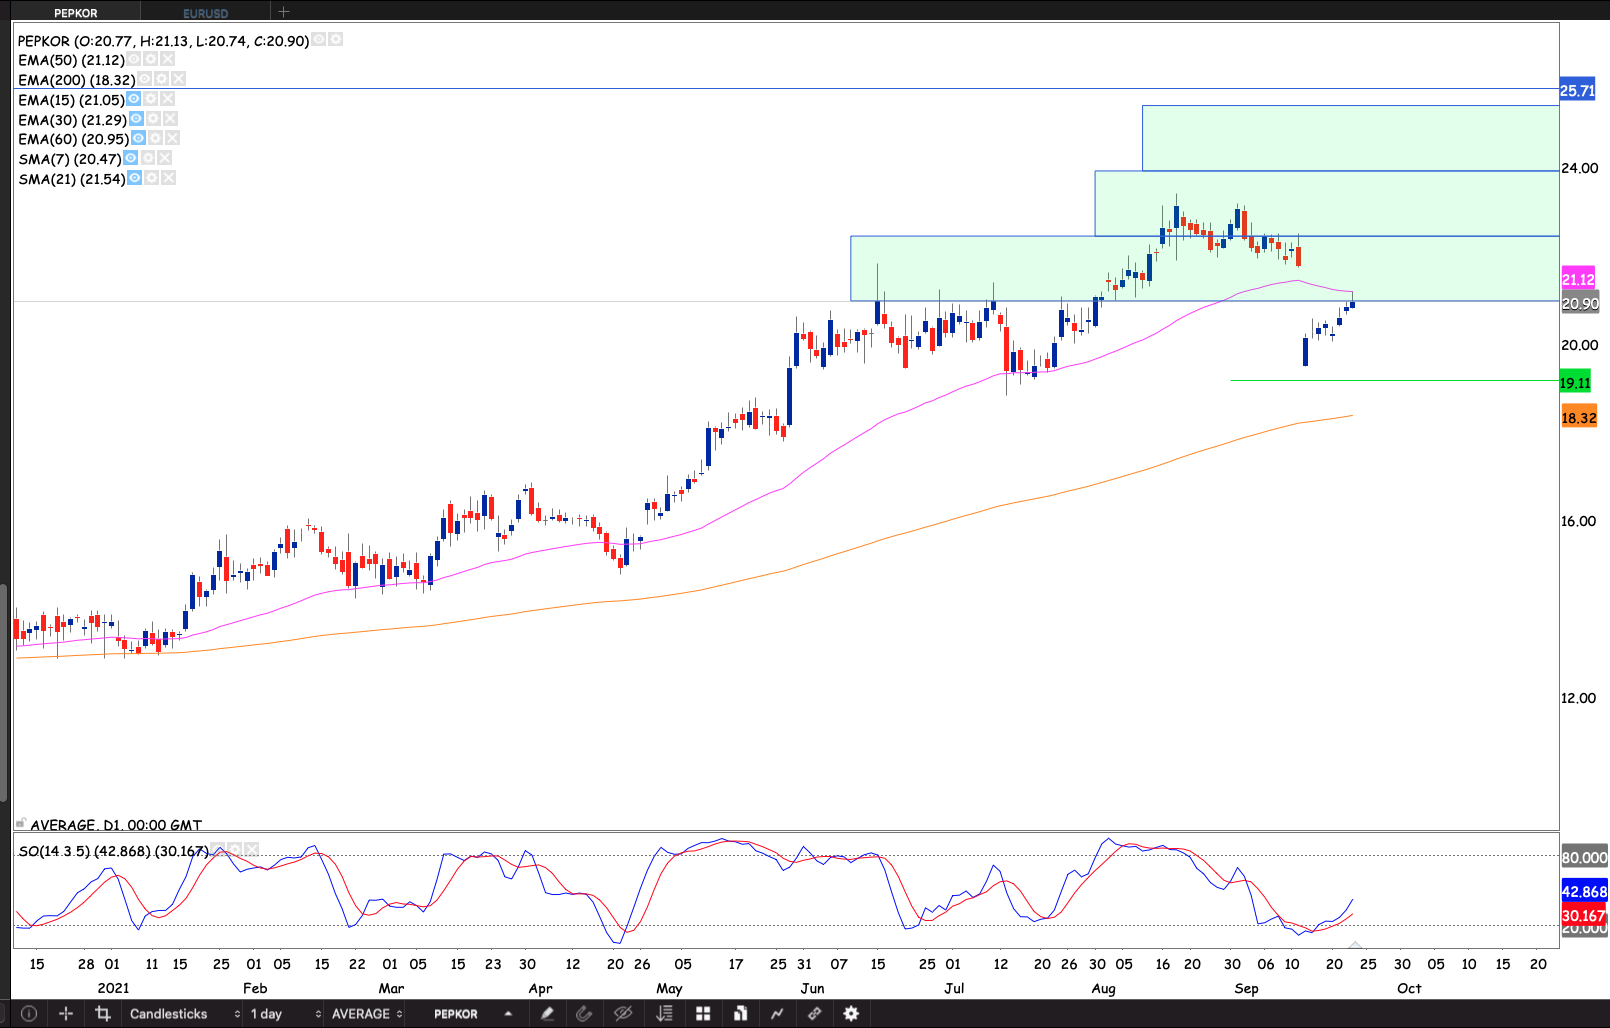
Task: Open settings for SMA(21) indicator
Action: click(152, 178)
